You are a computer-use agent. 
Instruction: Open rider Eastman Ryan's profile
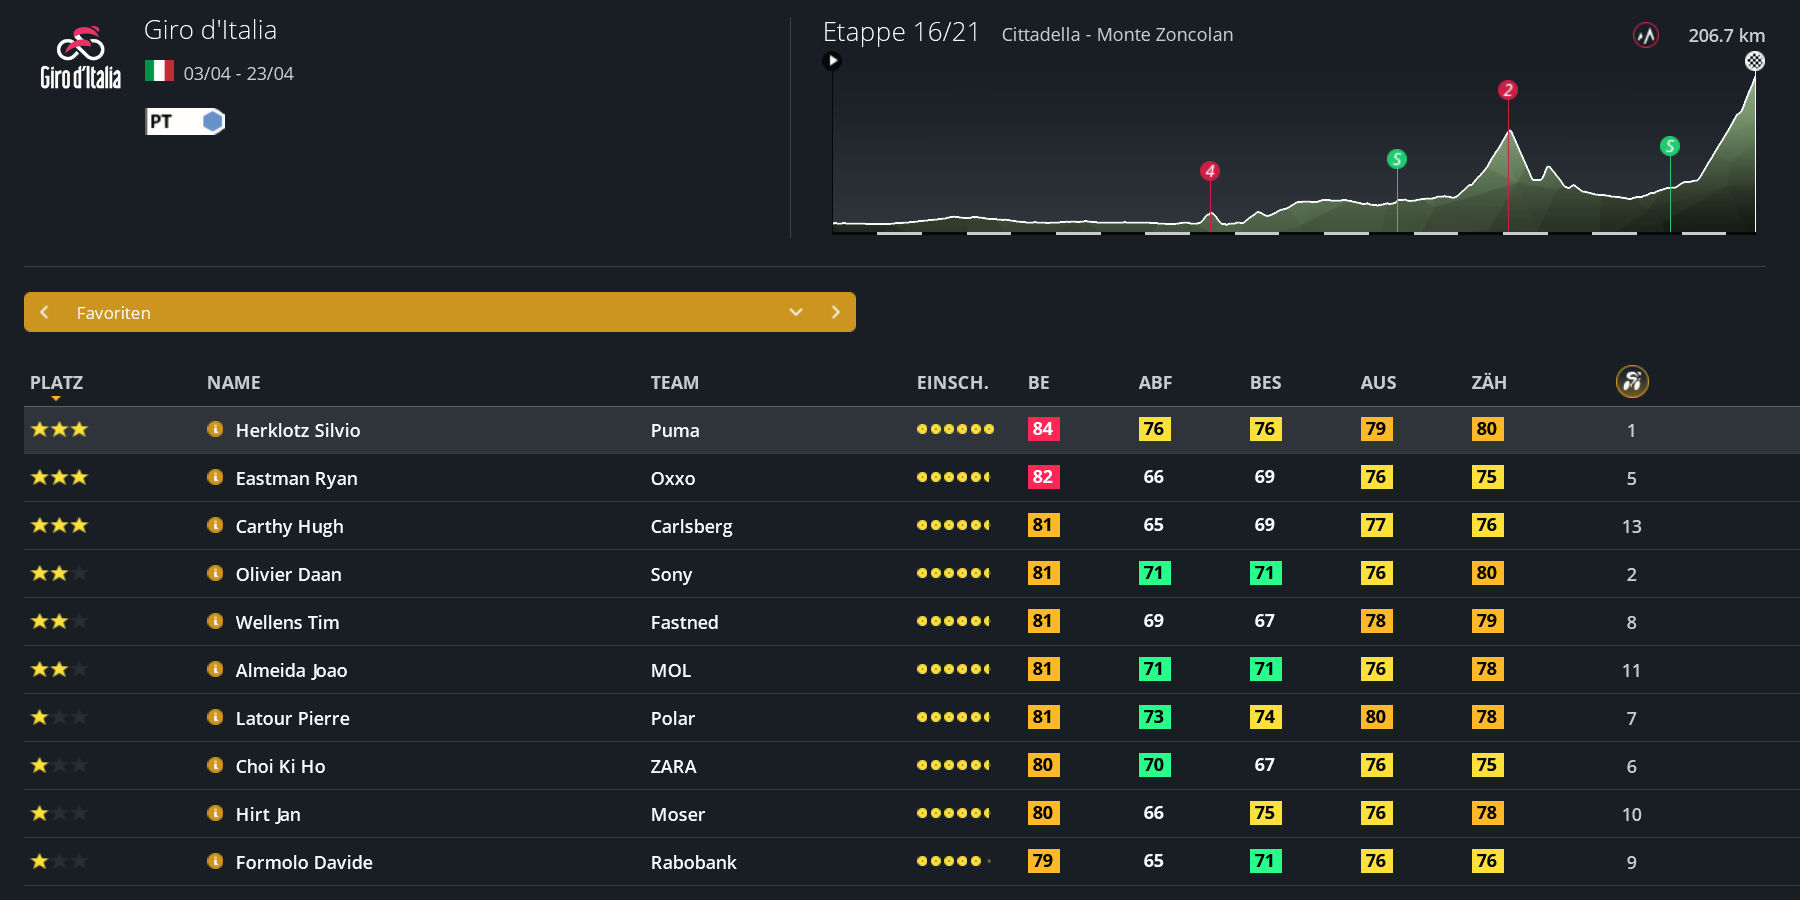pos(296,478)
